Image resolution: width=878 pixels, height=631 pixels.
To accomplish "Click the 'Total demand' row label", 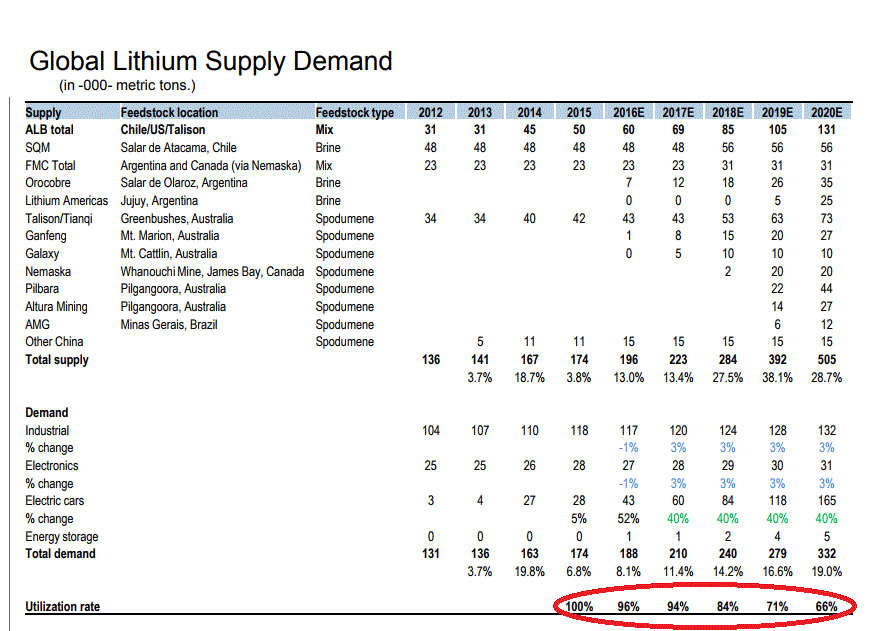I will pyautogui.click(x=60, y=554).
